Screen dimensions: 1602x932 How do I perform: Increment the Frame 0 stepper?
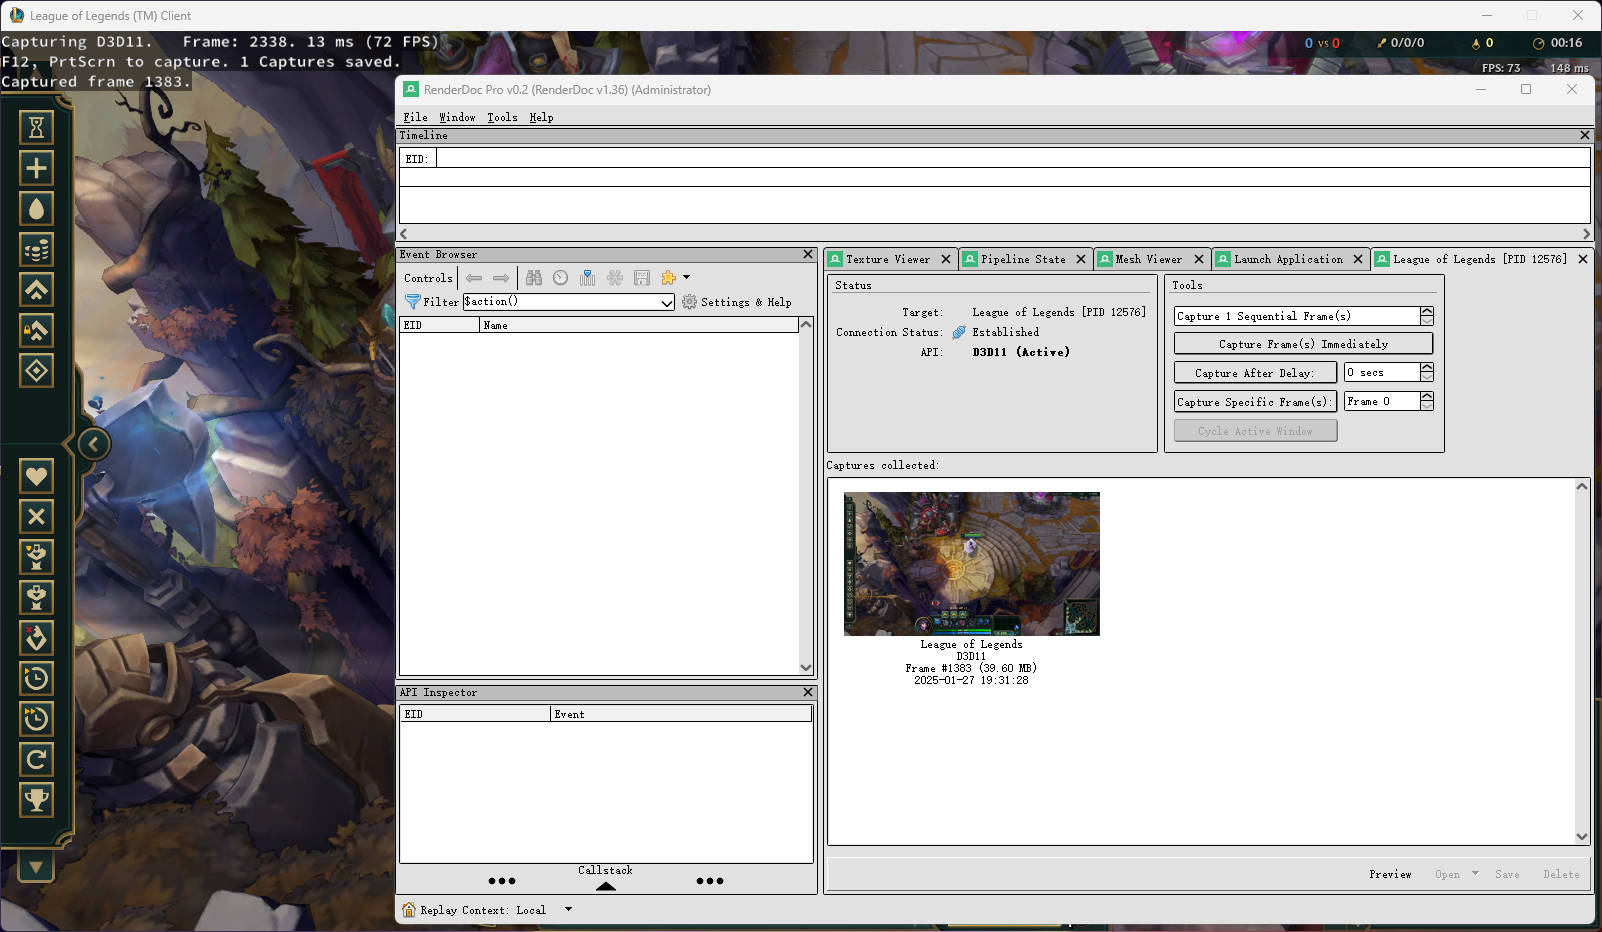(x=1426, y=397)
